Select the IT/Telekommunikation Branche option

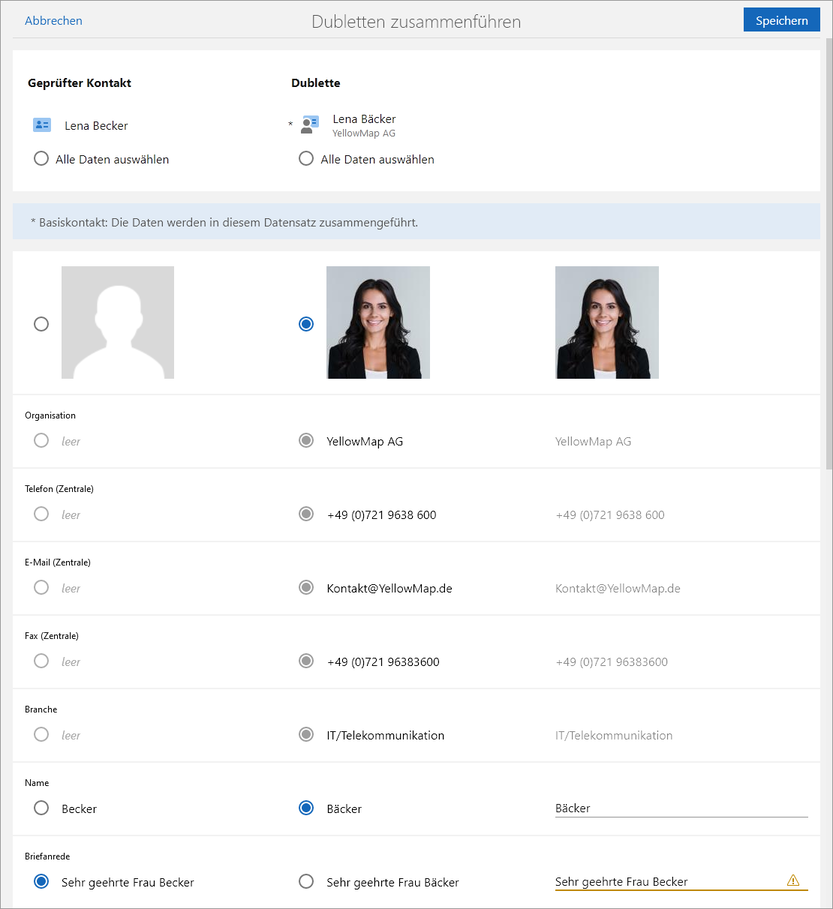pyautogui.click(x=306, y=734)
